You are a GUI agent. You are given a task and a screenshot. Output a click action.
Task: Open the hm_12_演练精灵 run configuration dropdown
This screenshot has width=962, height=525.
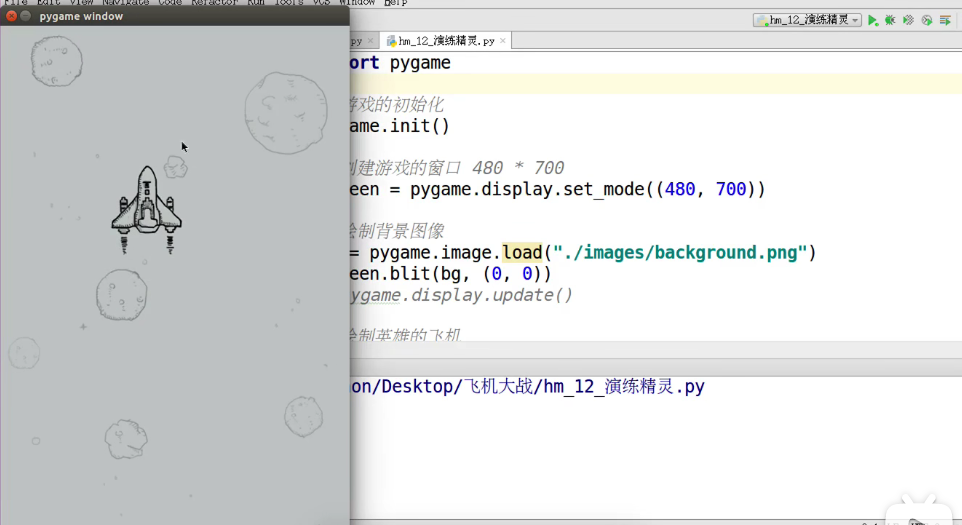(807, 20)
